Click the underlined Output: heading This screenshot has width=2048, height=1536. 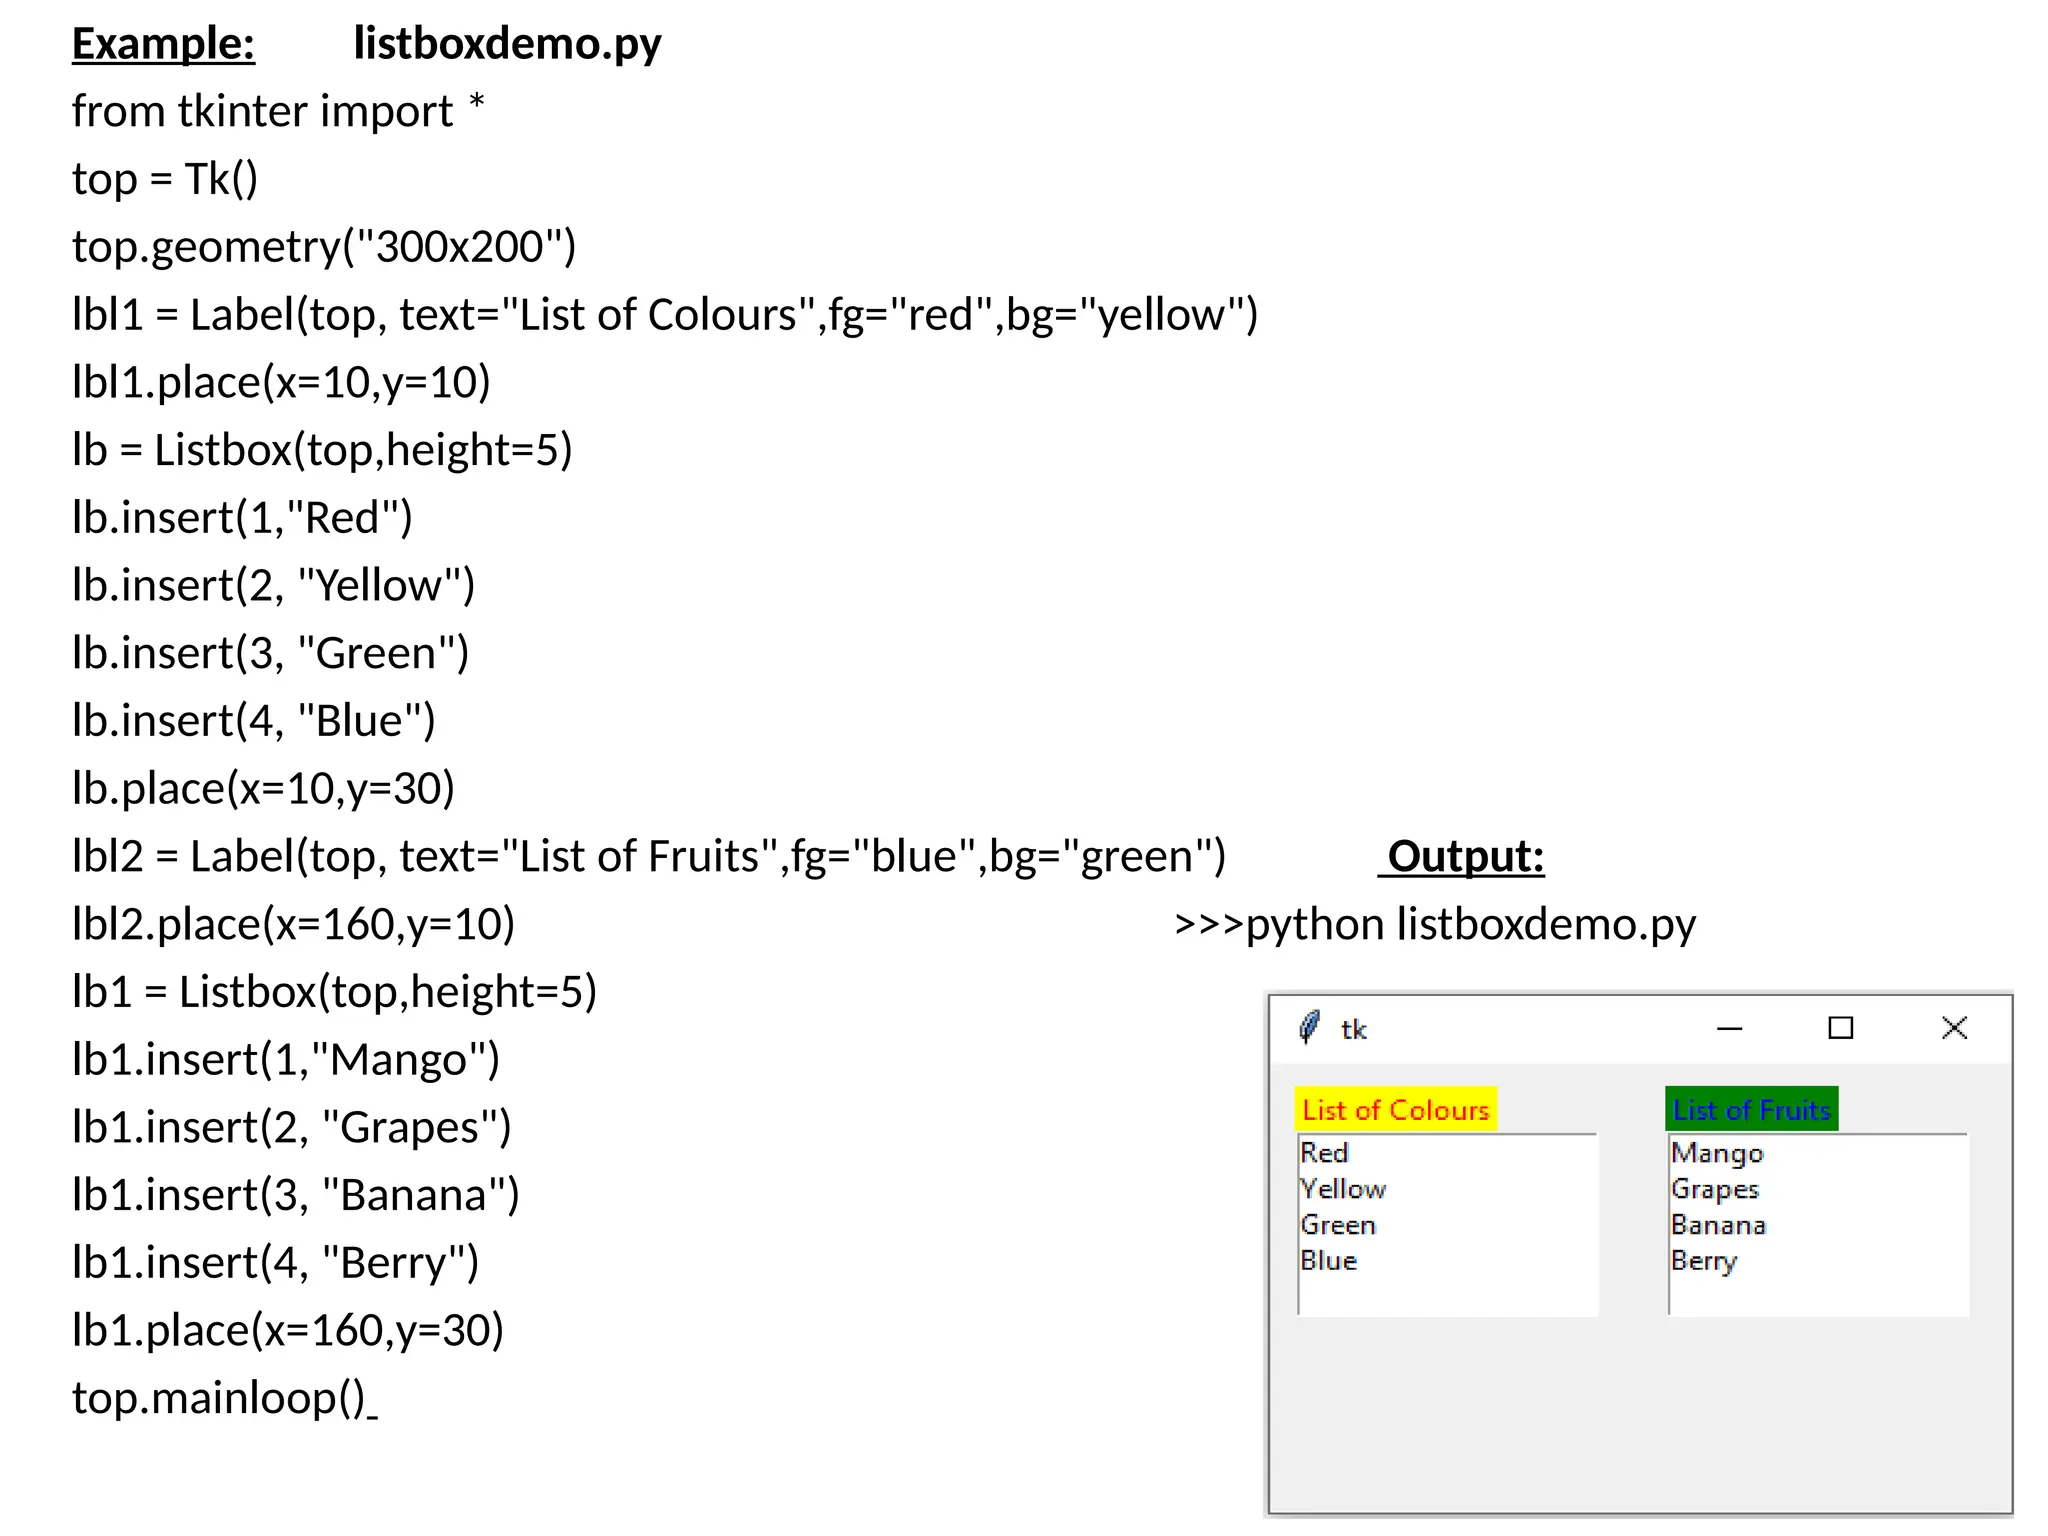pos(1465,857)
